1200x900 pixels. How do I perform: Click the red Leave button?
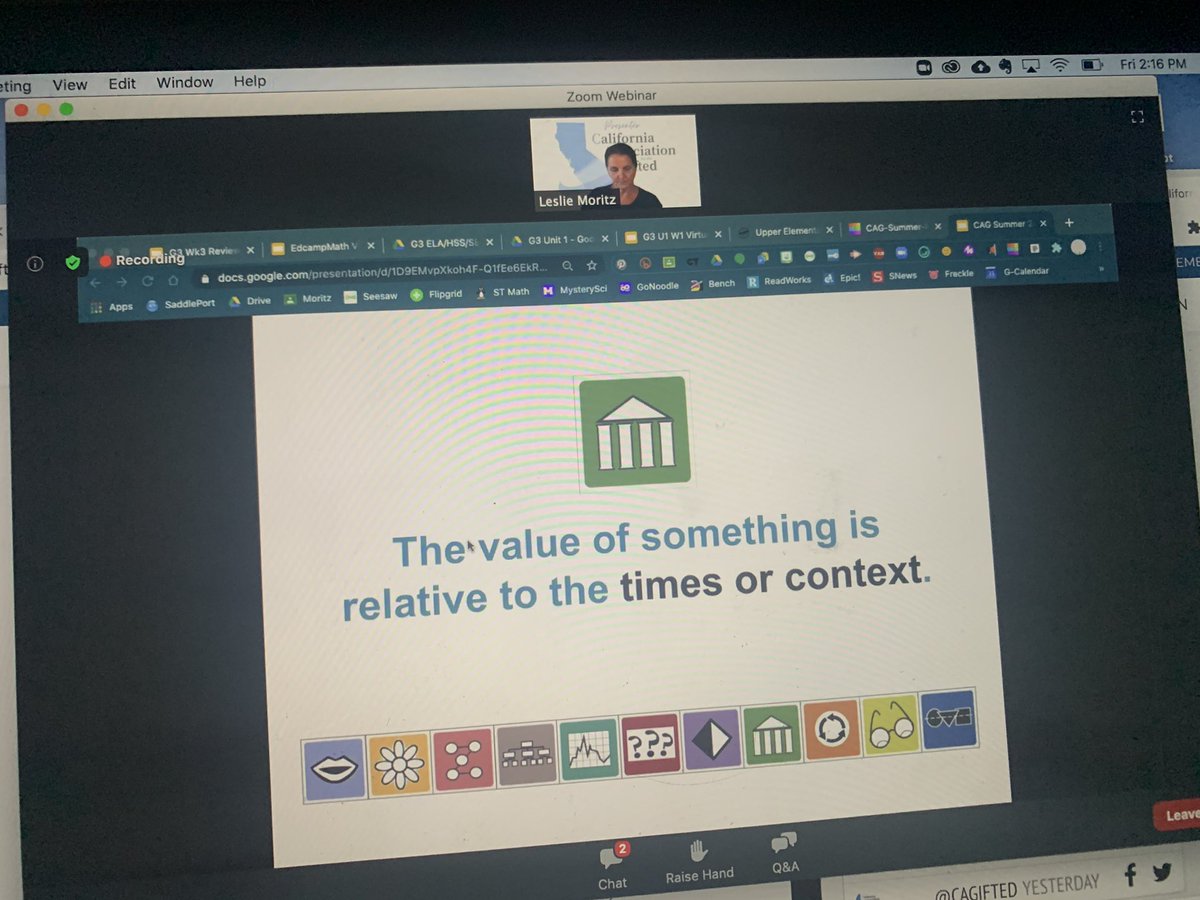[1179, 815]
